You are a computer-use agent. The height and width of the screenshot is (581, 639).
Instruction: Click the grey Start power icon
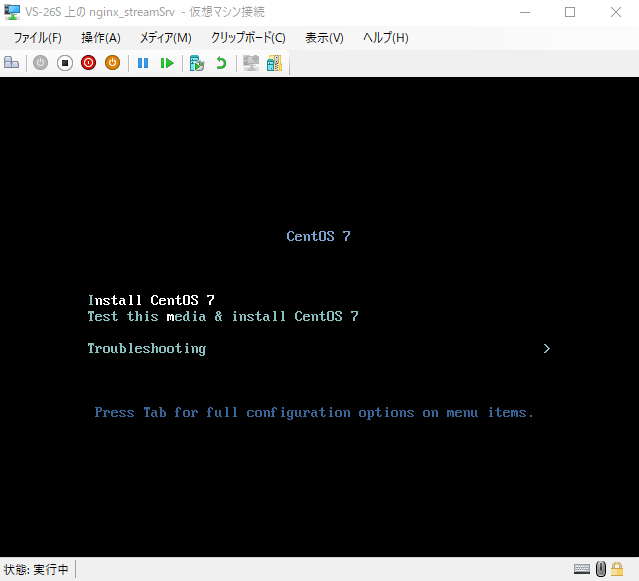40,63
